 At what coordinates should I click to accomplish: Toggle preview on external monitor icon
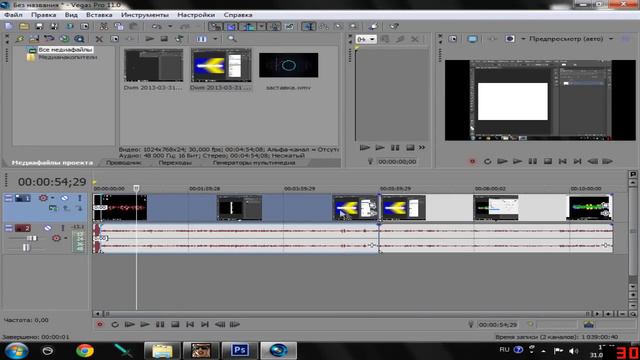[x=472, y=39]
